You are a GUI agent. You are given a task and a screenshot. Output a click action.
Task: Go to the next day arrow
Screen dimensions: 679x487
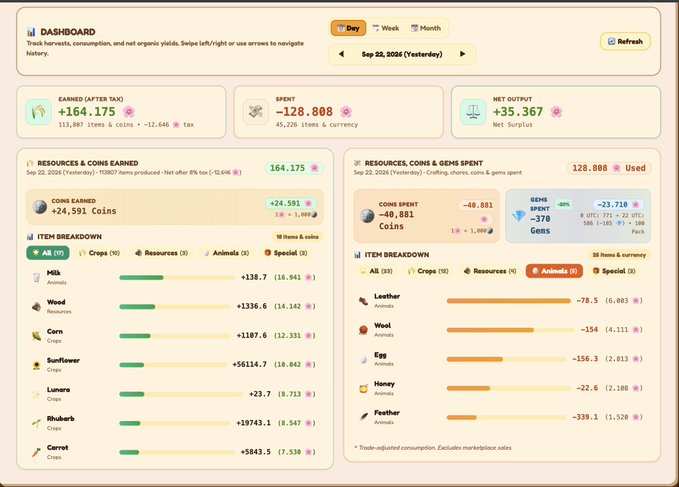point(462,54)
